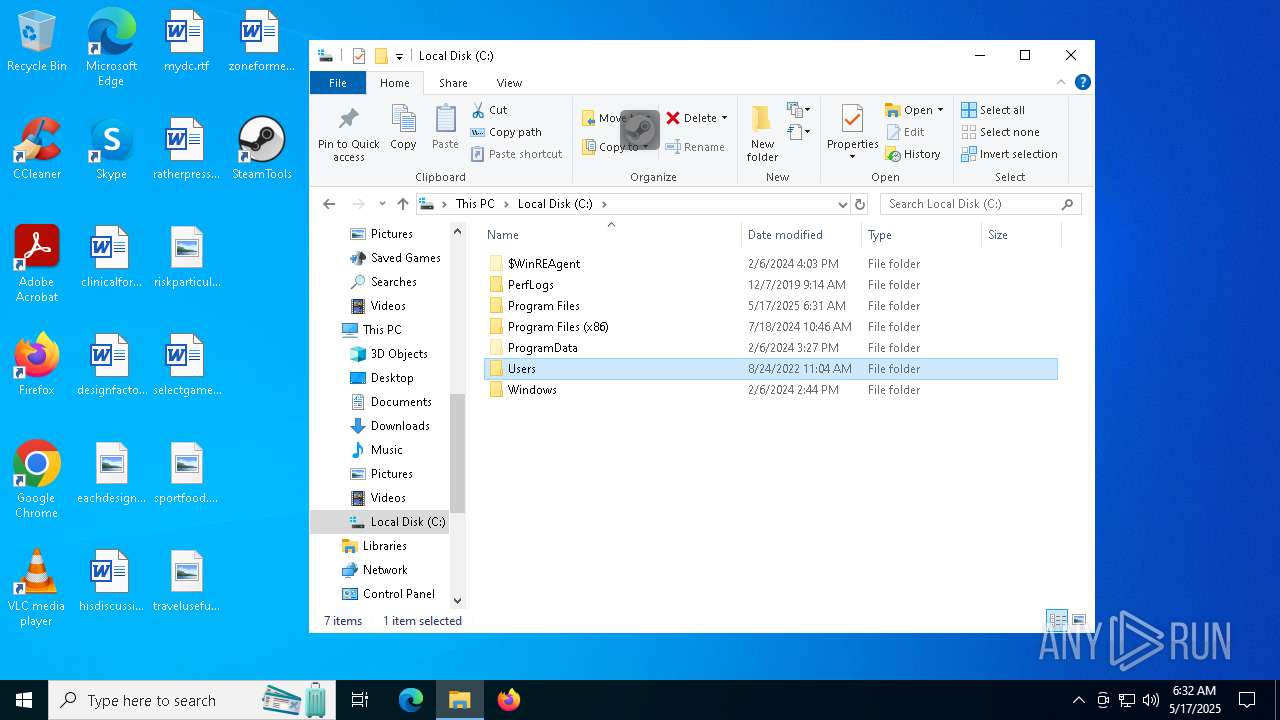Viewport: 1280px width, 720px height.
Task: Create a New folder
Action: coord(762,133)
